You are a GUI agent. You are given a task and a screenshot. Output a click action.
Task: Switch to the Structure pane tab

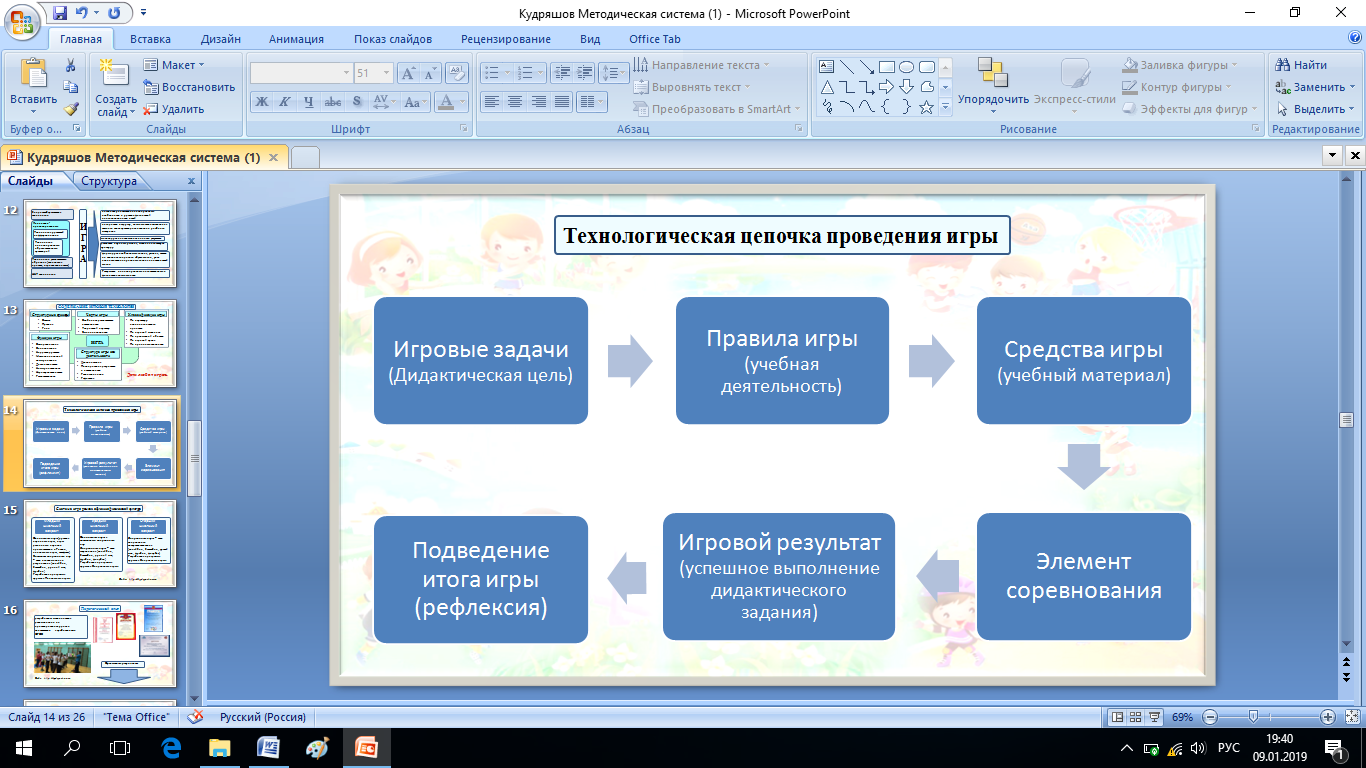(x=108, y=181)
